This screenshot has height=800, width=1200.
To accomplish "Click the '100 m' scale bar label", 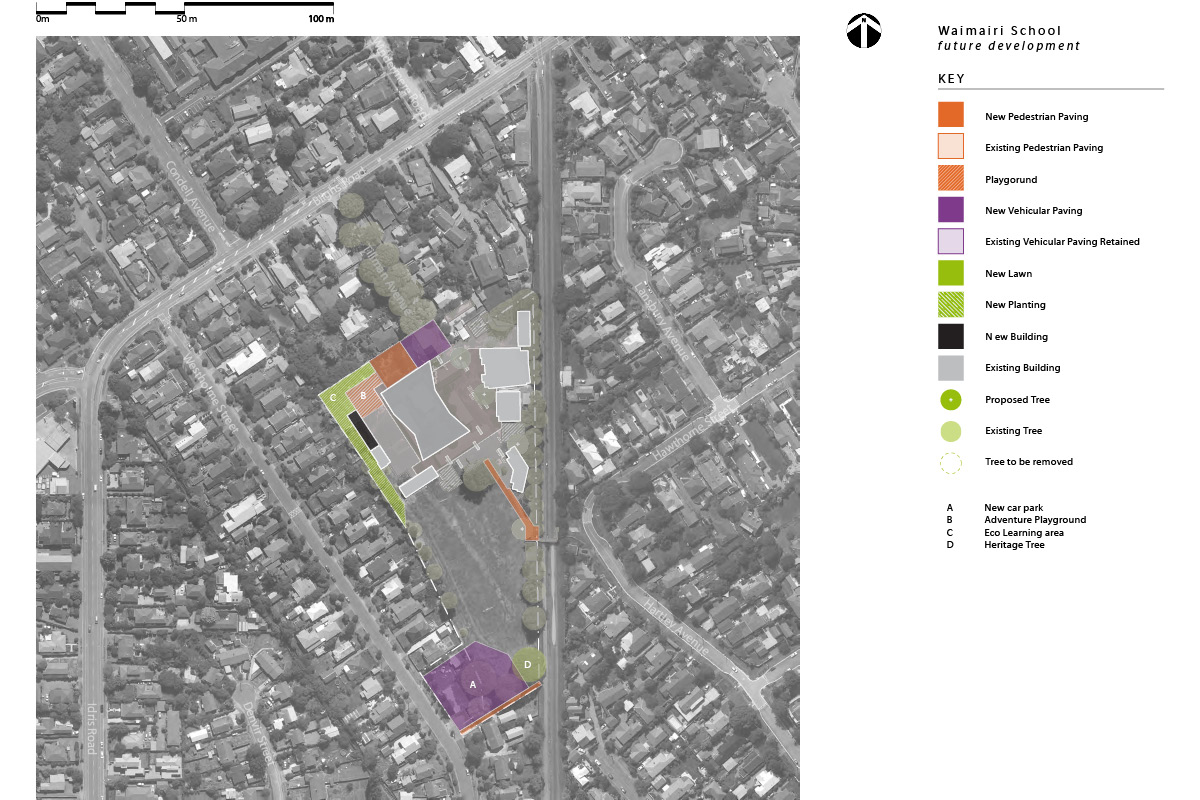I will 321,19.
